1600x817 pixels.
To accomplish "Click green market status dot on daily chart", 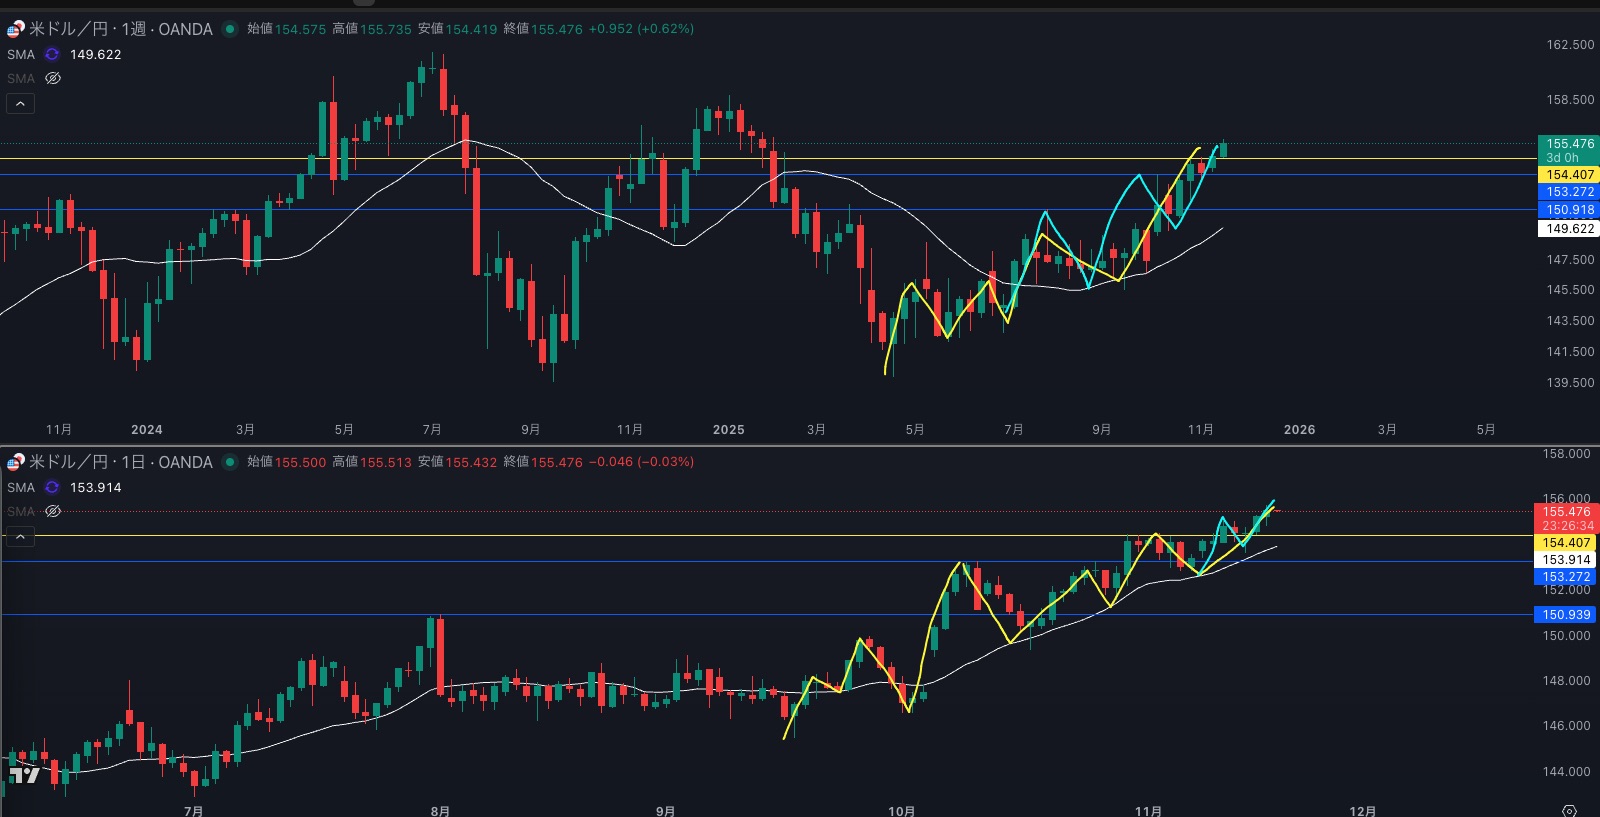I will pyautogui.click(x=229, y=462).
